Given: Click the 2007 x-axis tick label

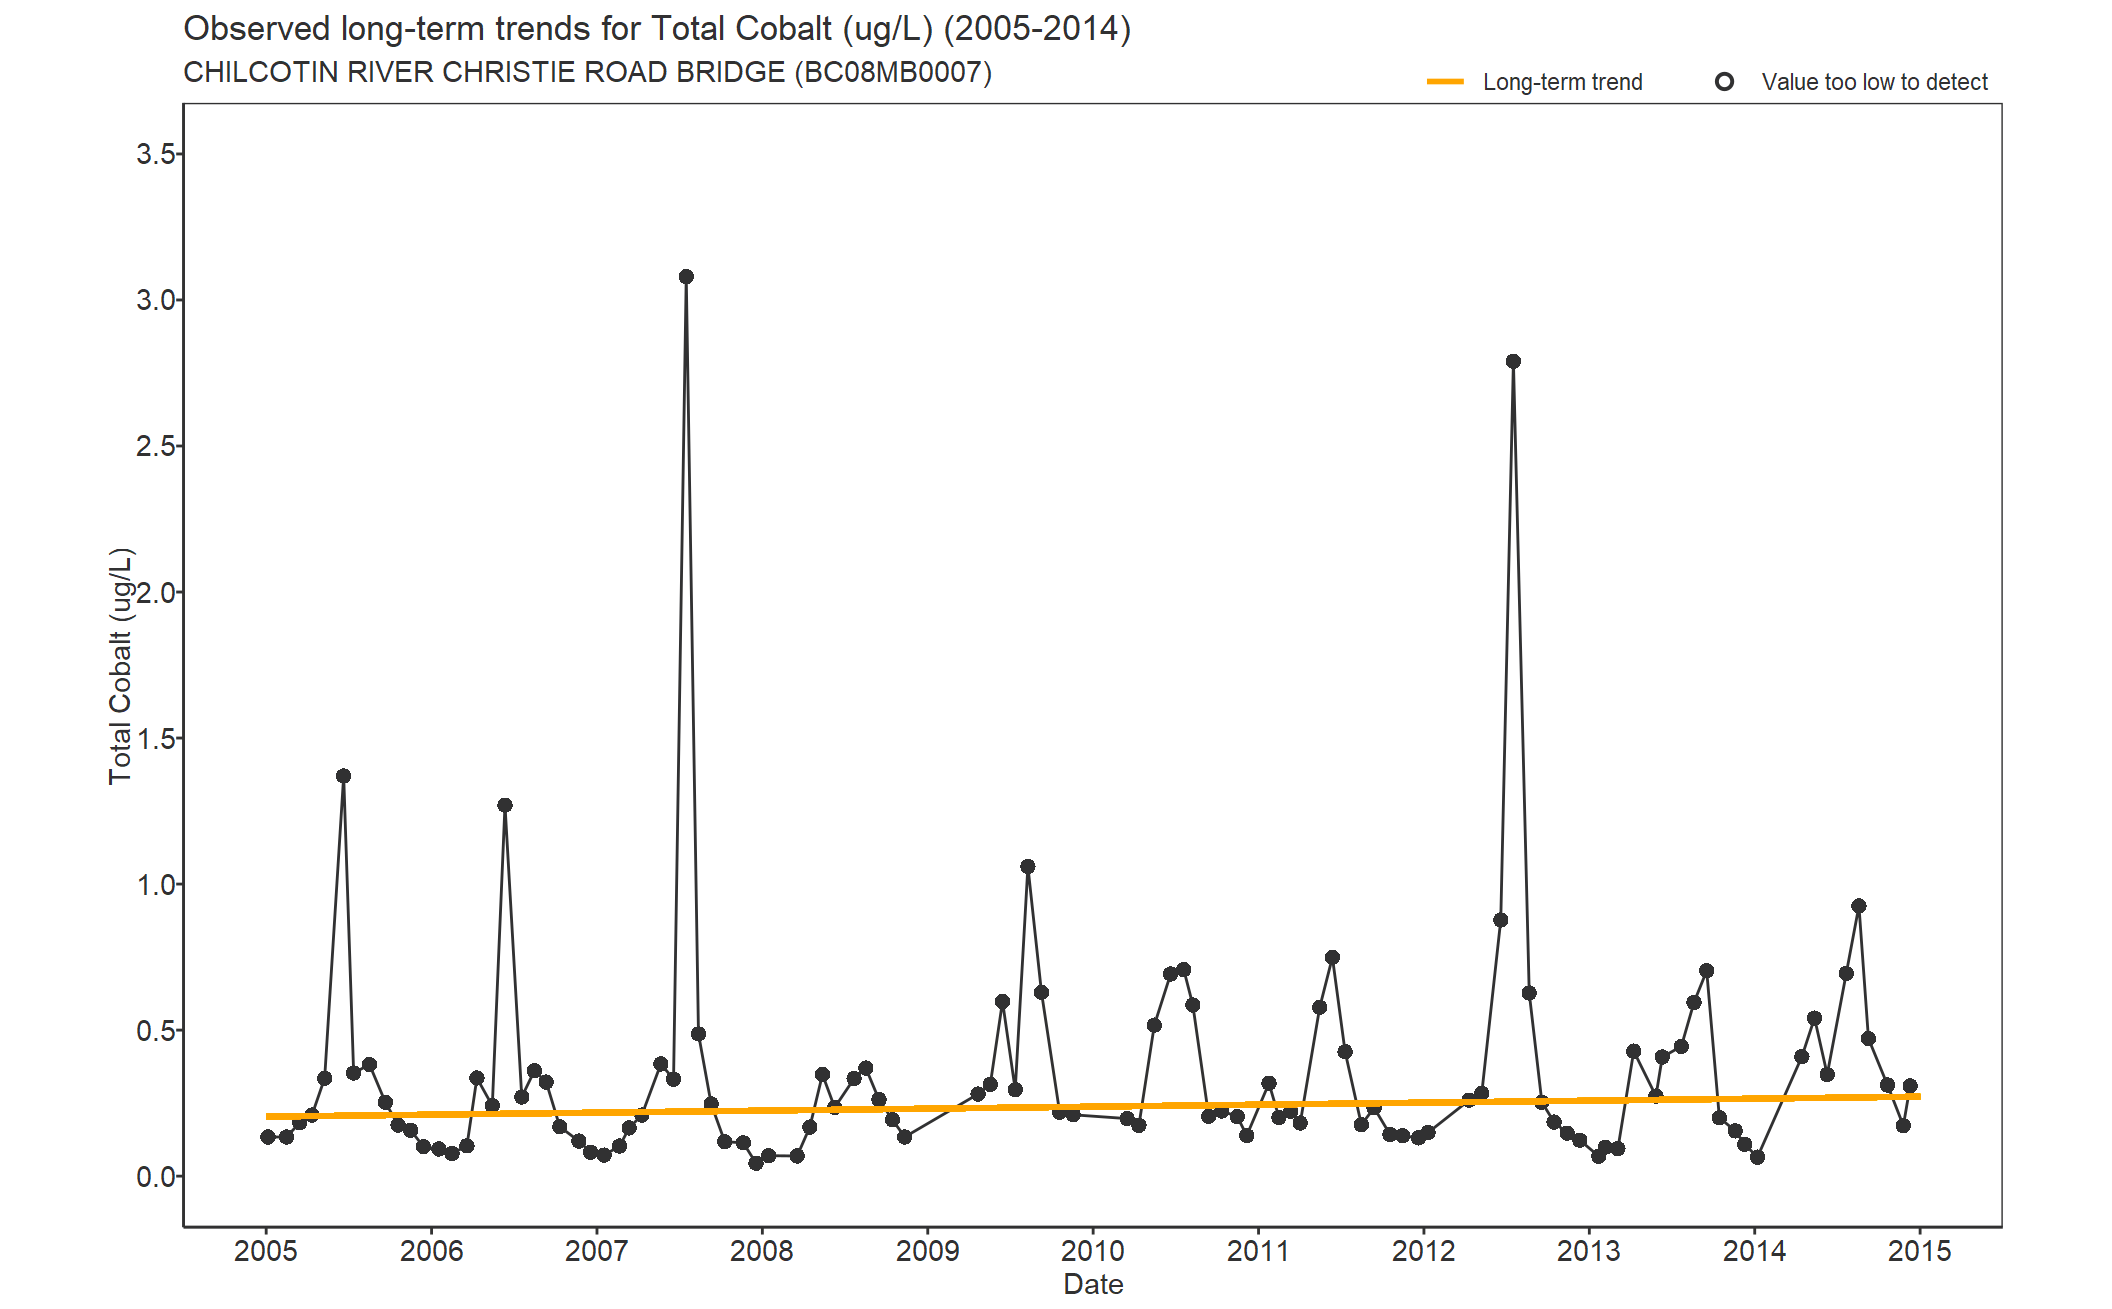Looking at the screenshot, I should click(597, 1251).
